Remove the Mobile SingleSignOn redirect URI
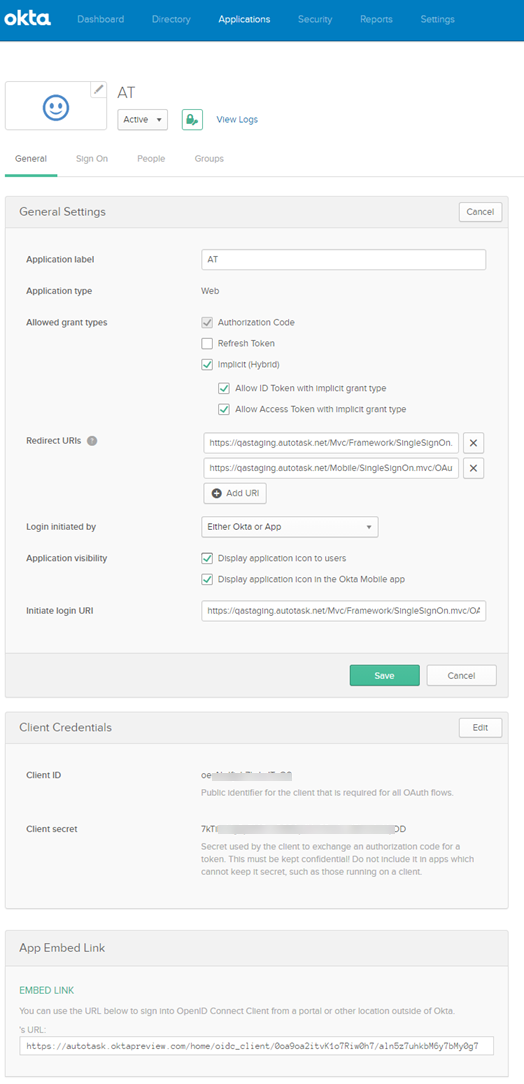Screen dimensions: 524x1084 tap(474, 468)
